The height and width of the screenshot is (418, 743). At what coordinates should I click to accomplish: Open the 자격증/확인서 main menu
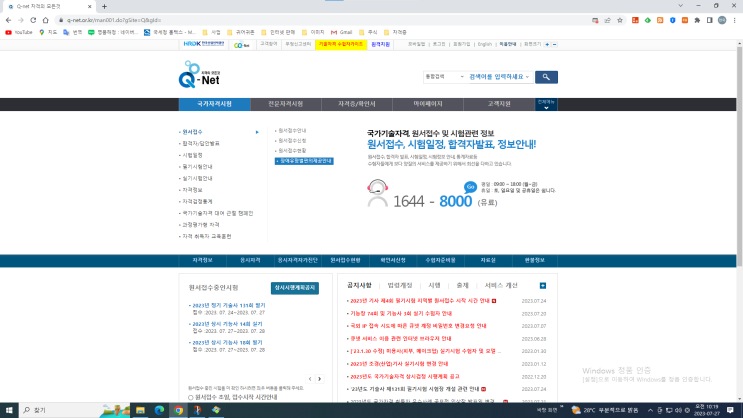357,104
